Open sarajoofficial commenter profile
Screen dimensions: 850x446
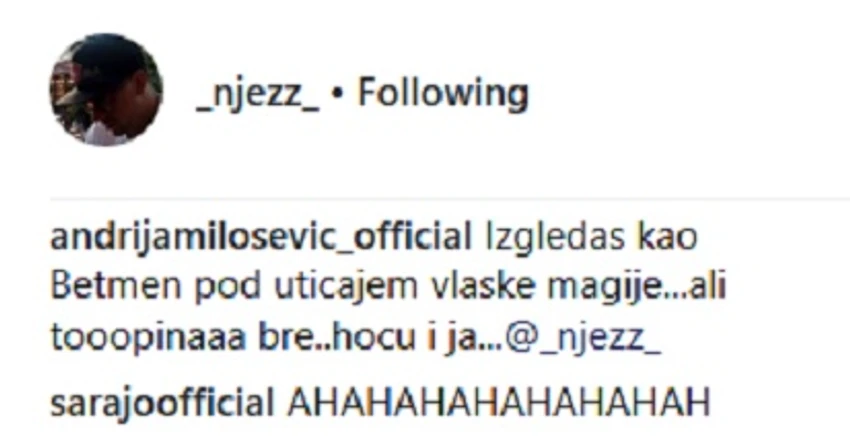162,403
